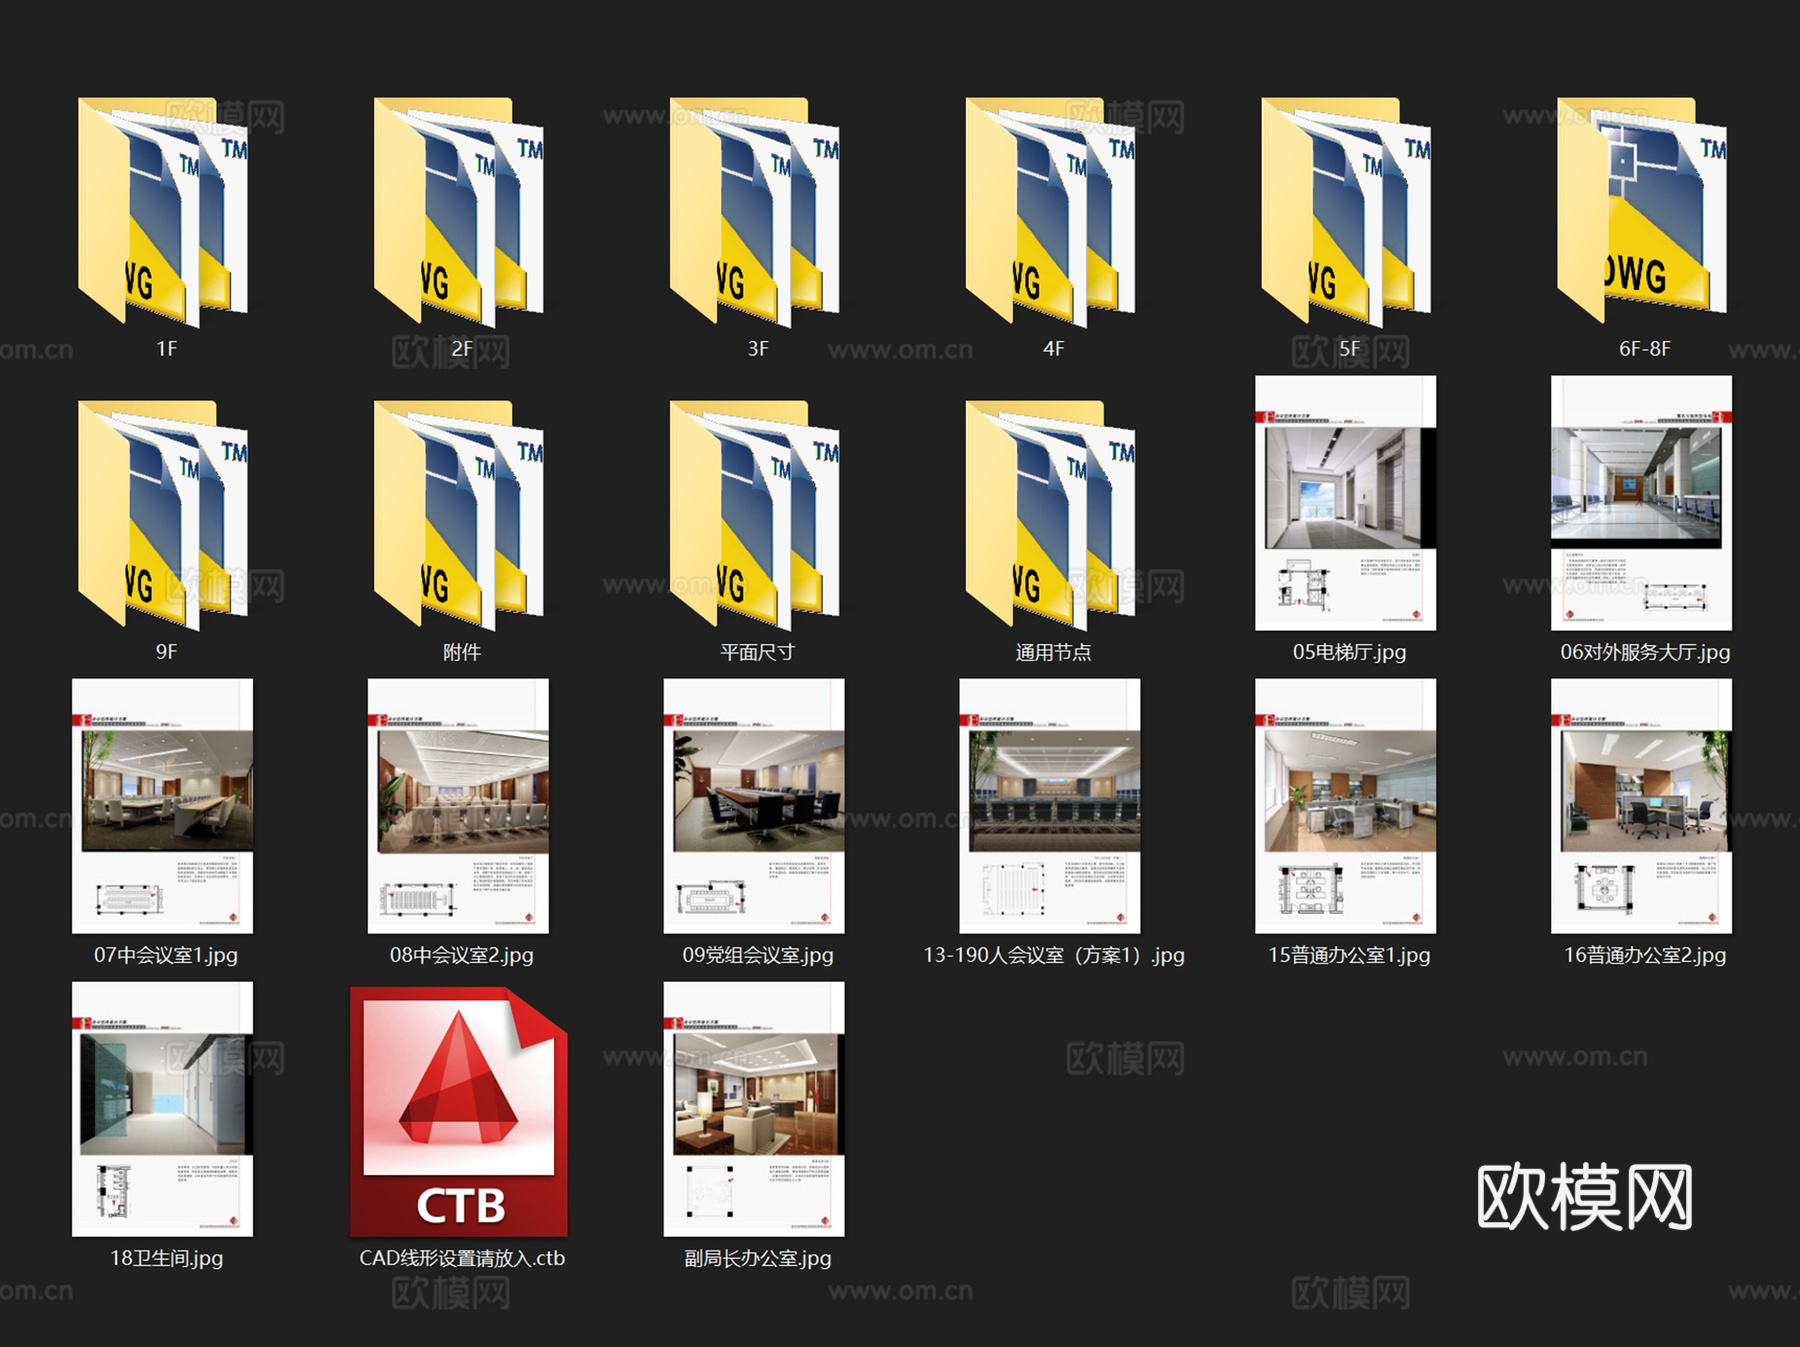Open the 06对外服务大厅.jpg thumbnail

pos(1641,503)
